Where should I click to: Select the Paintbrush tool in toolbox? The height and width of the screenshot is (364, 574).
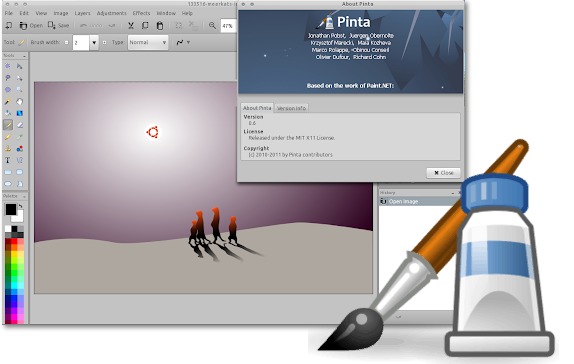click(8, 125)
